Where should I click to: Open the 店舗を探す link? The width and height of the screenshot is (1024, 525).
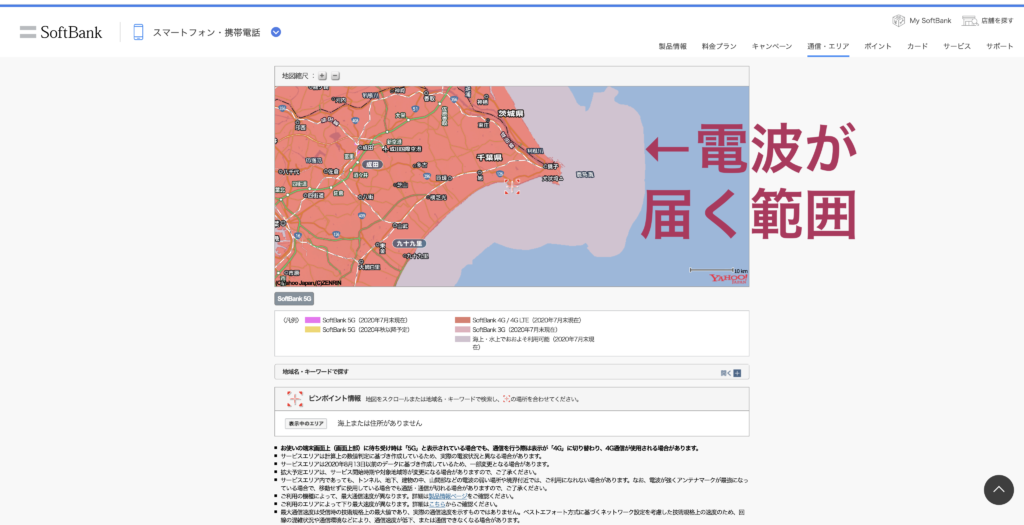(997, 21)
